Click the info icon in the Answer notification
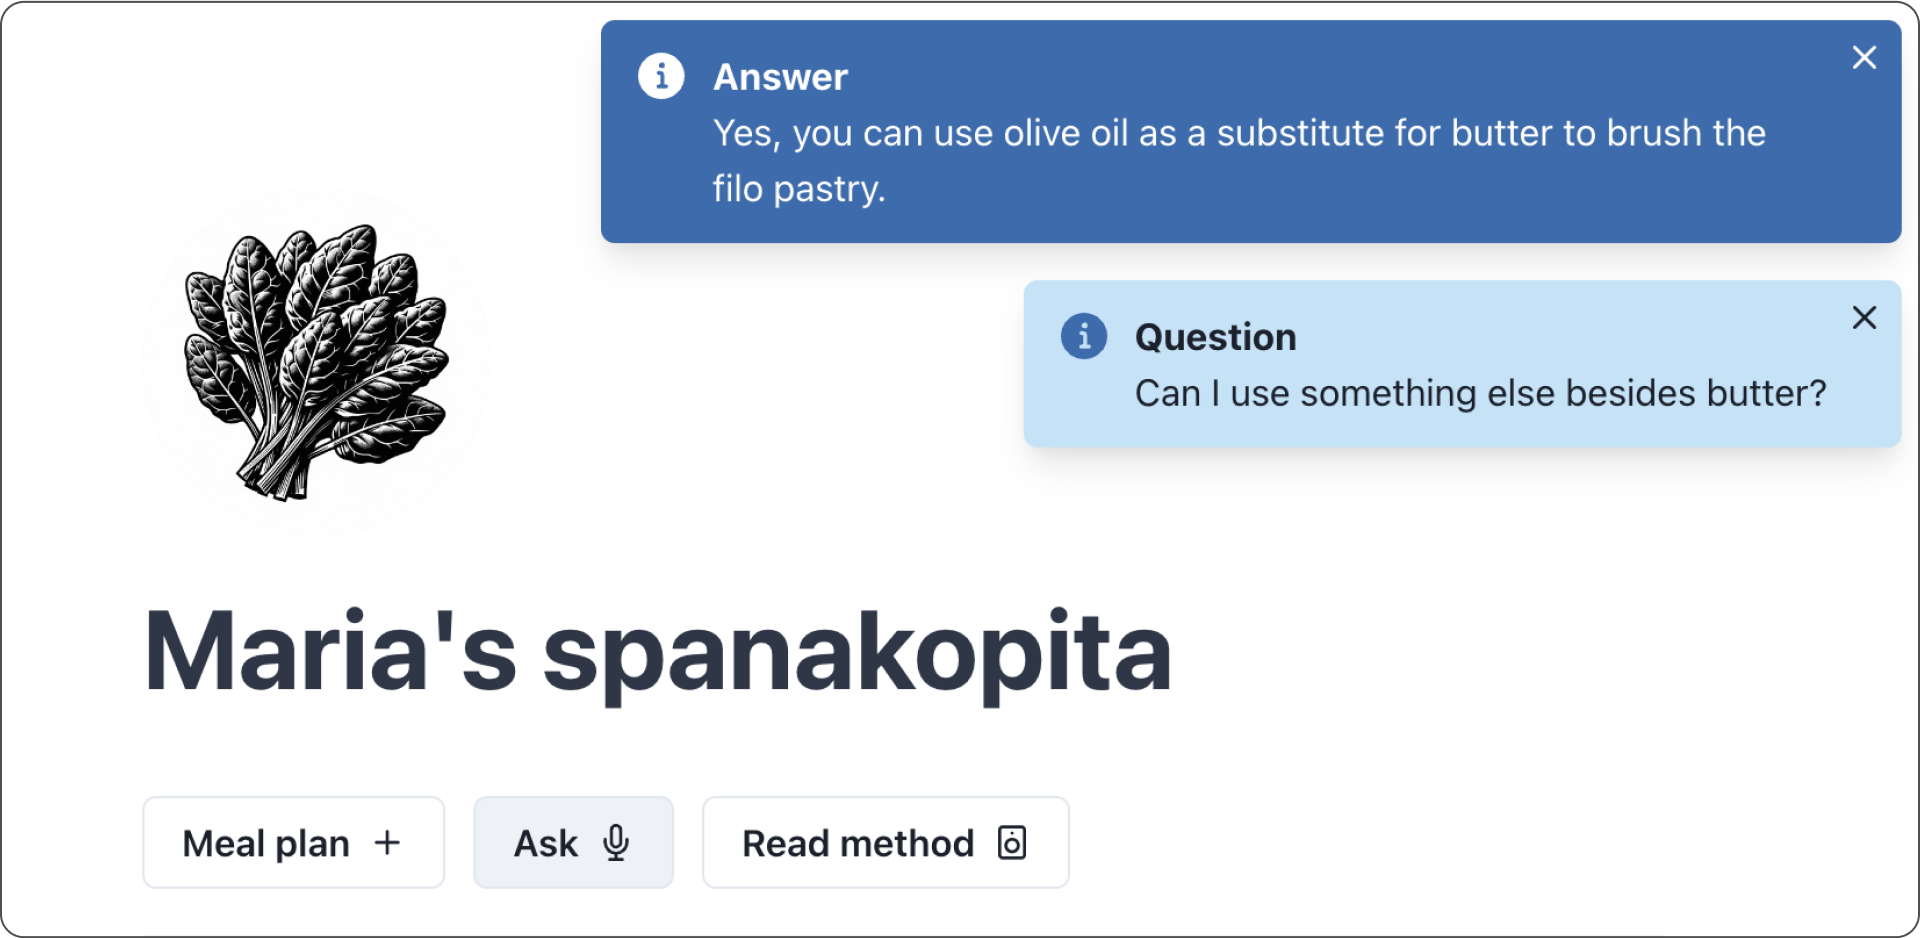The width and height of the screenshot is (1920, 938). click(x=661, y=76)
